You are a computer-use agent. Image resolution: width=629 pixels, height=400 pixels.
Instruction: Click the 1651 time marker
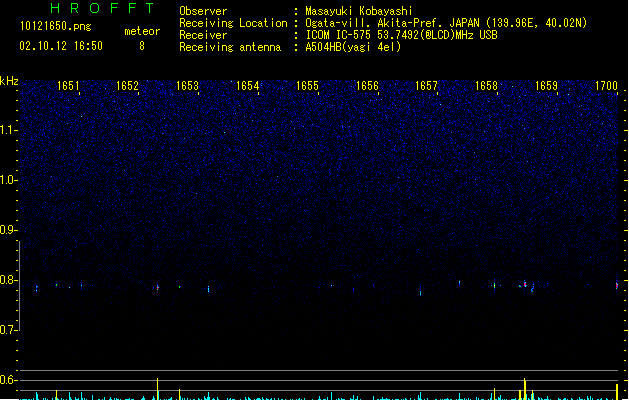click(68, 86)
